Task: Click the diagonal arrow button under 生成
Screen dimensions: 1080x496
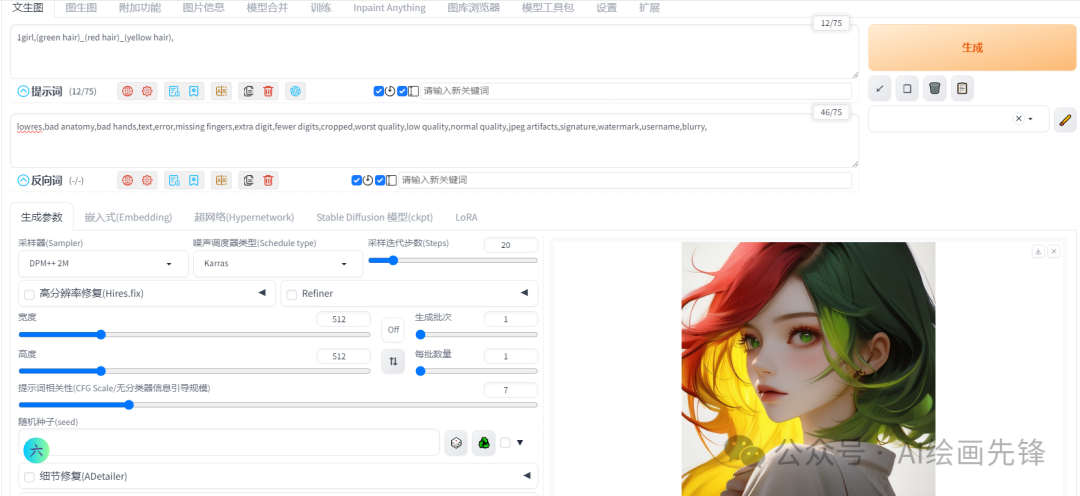Action: coord(880,88)
